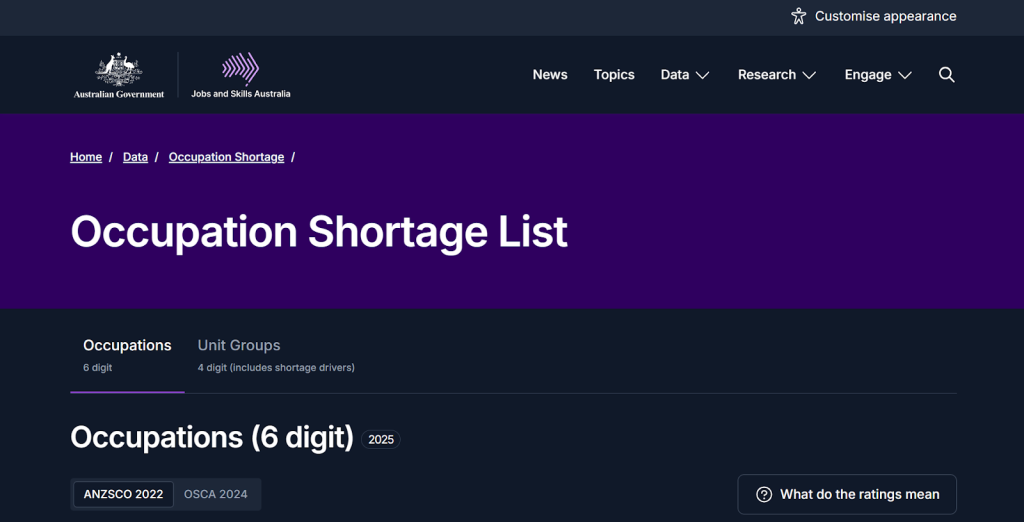This screenshot has width=1024, height=522.
Task: Switch to the Unit Groups tab
Action: 239,346
